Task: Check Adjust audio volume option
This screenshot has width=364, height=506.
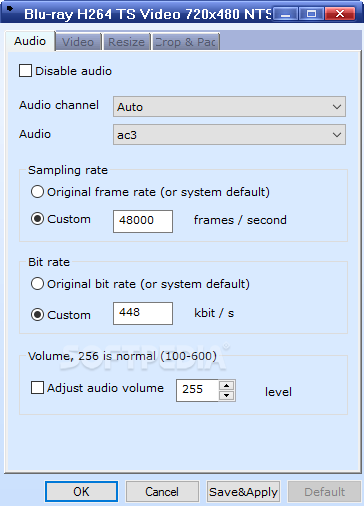Action: click(37, 388)
